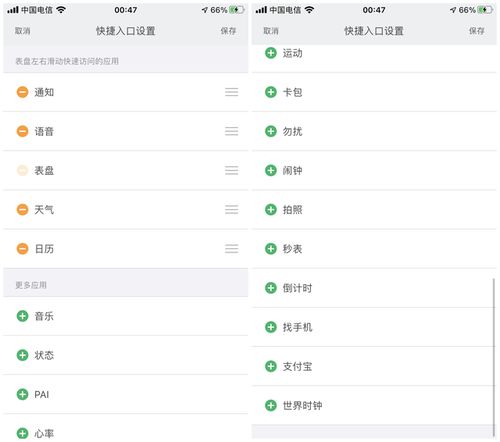Remove 通知 using its orange minus icon
This screenshot has height=442, width=500.
point(22,92)
